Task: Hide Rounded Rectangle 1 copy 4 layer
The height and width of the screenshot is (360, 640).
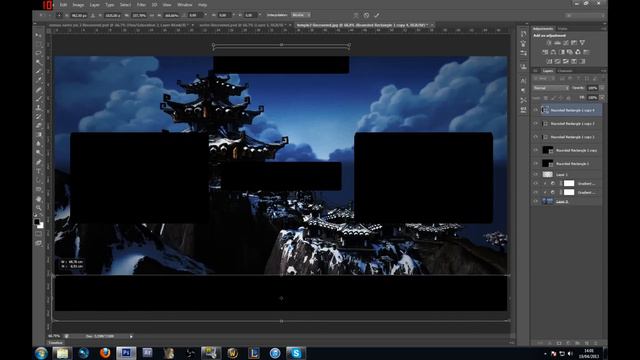Action: [536, 110]
